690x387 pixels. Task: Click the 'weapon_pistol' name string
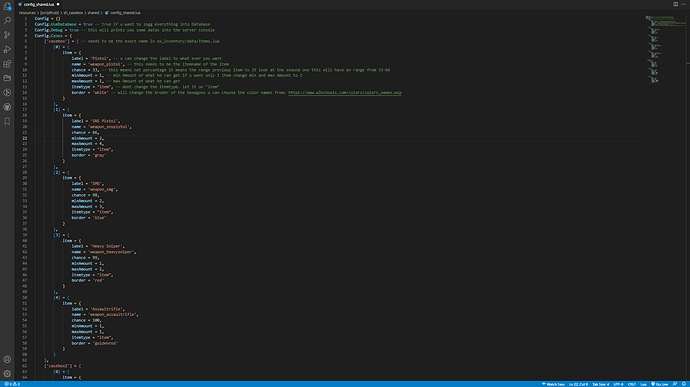click(x=106, y=64)
